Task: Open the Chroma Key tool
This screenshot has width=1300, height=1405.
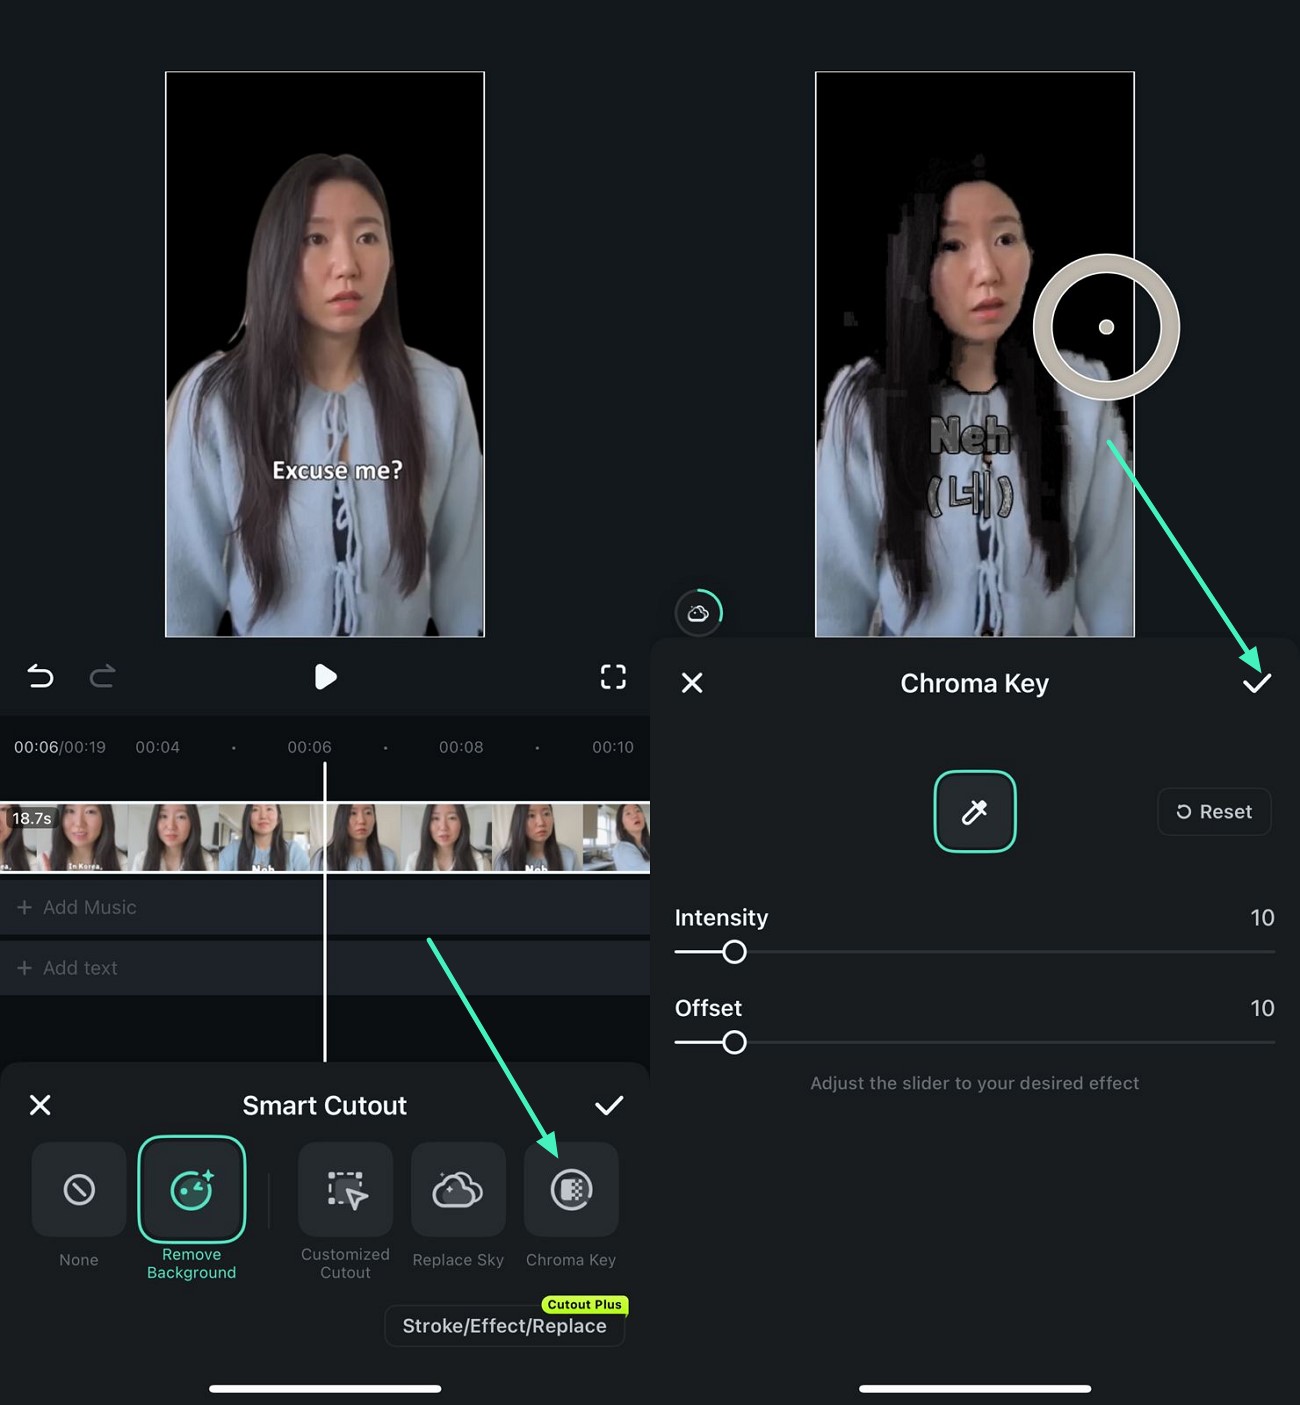Action: click(571, 1190)
